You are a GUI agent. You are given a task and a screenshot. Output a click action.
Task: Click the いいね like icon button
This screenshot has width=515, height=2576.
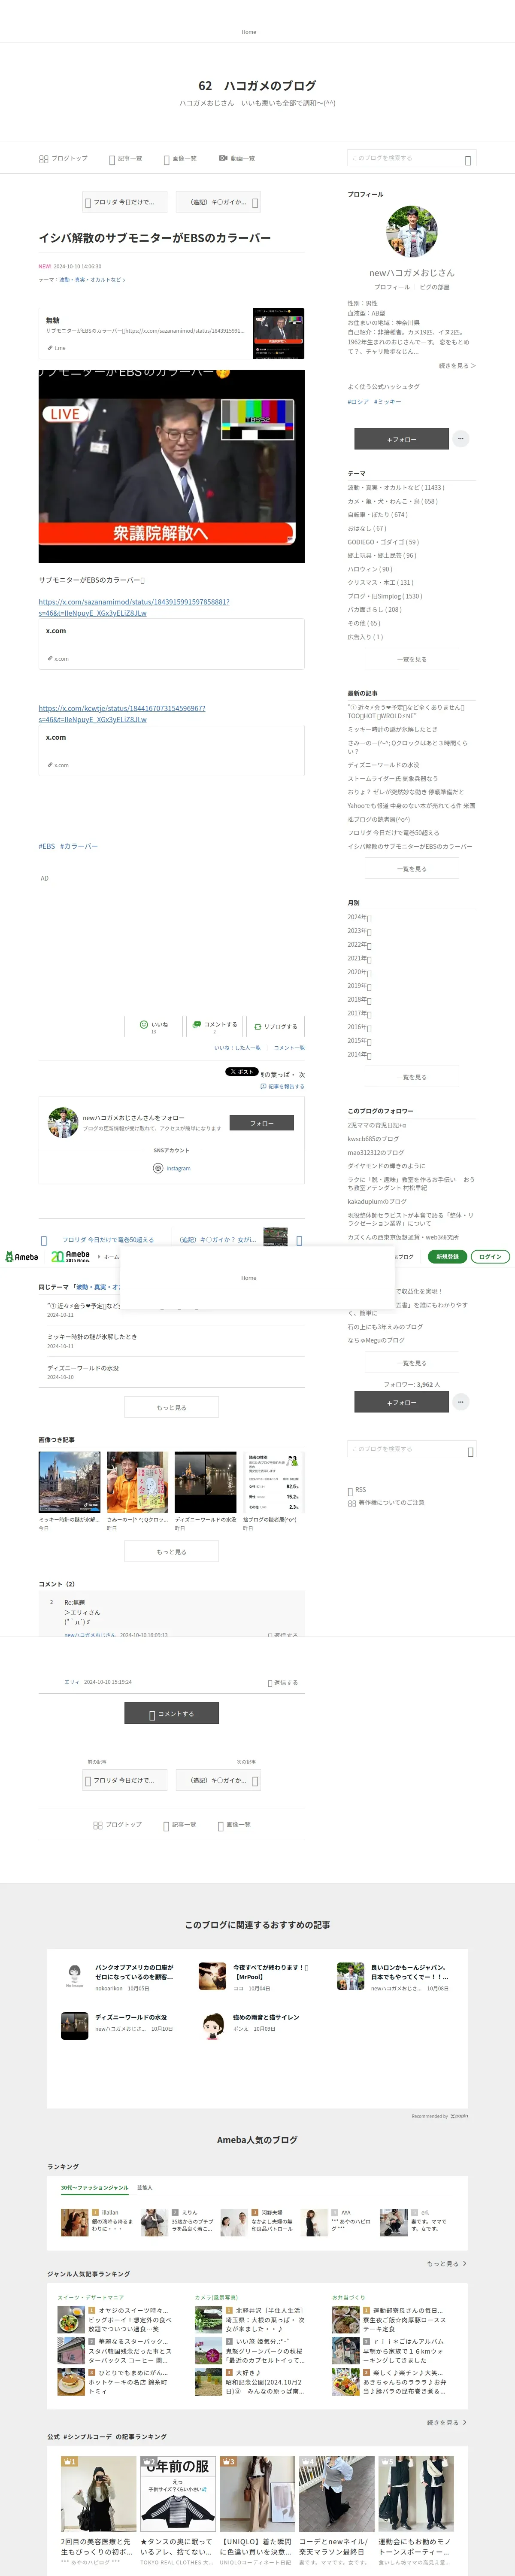(x=154, y=1026)
